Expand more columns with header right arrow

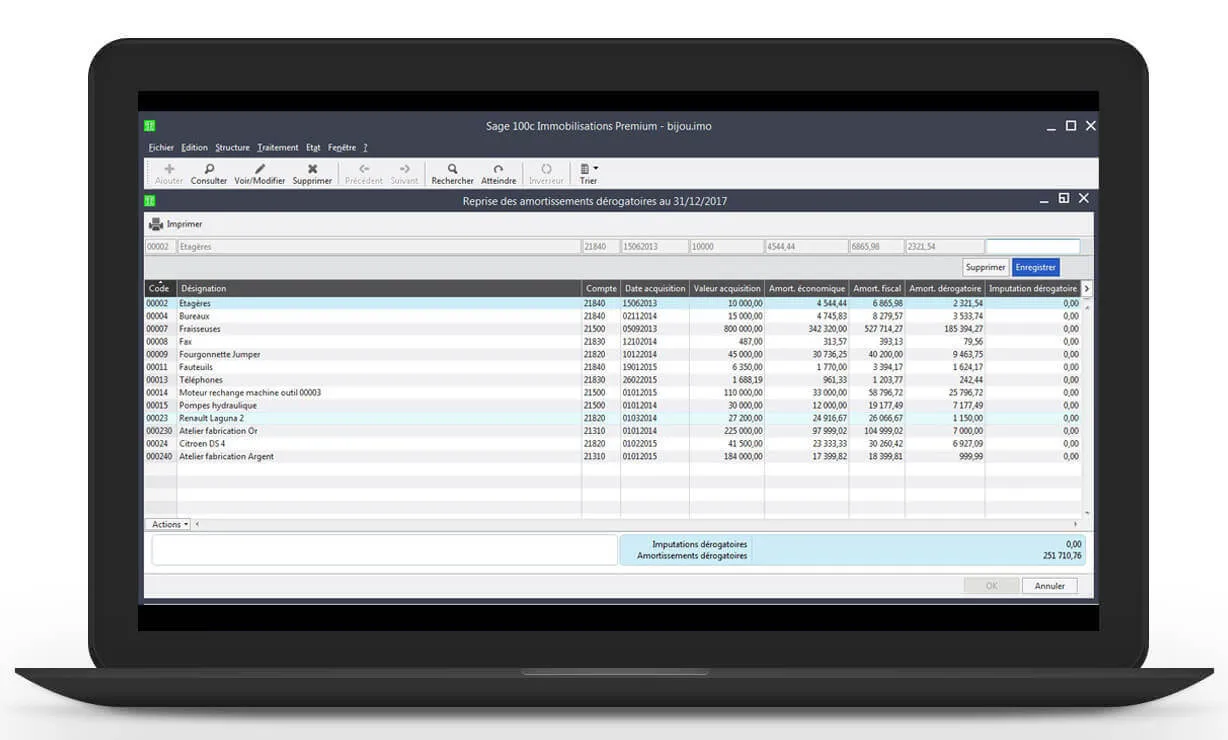1087,289
